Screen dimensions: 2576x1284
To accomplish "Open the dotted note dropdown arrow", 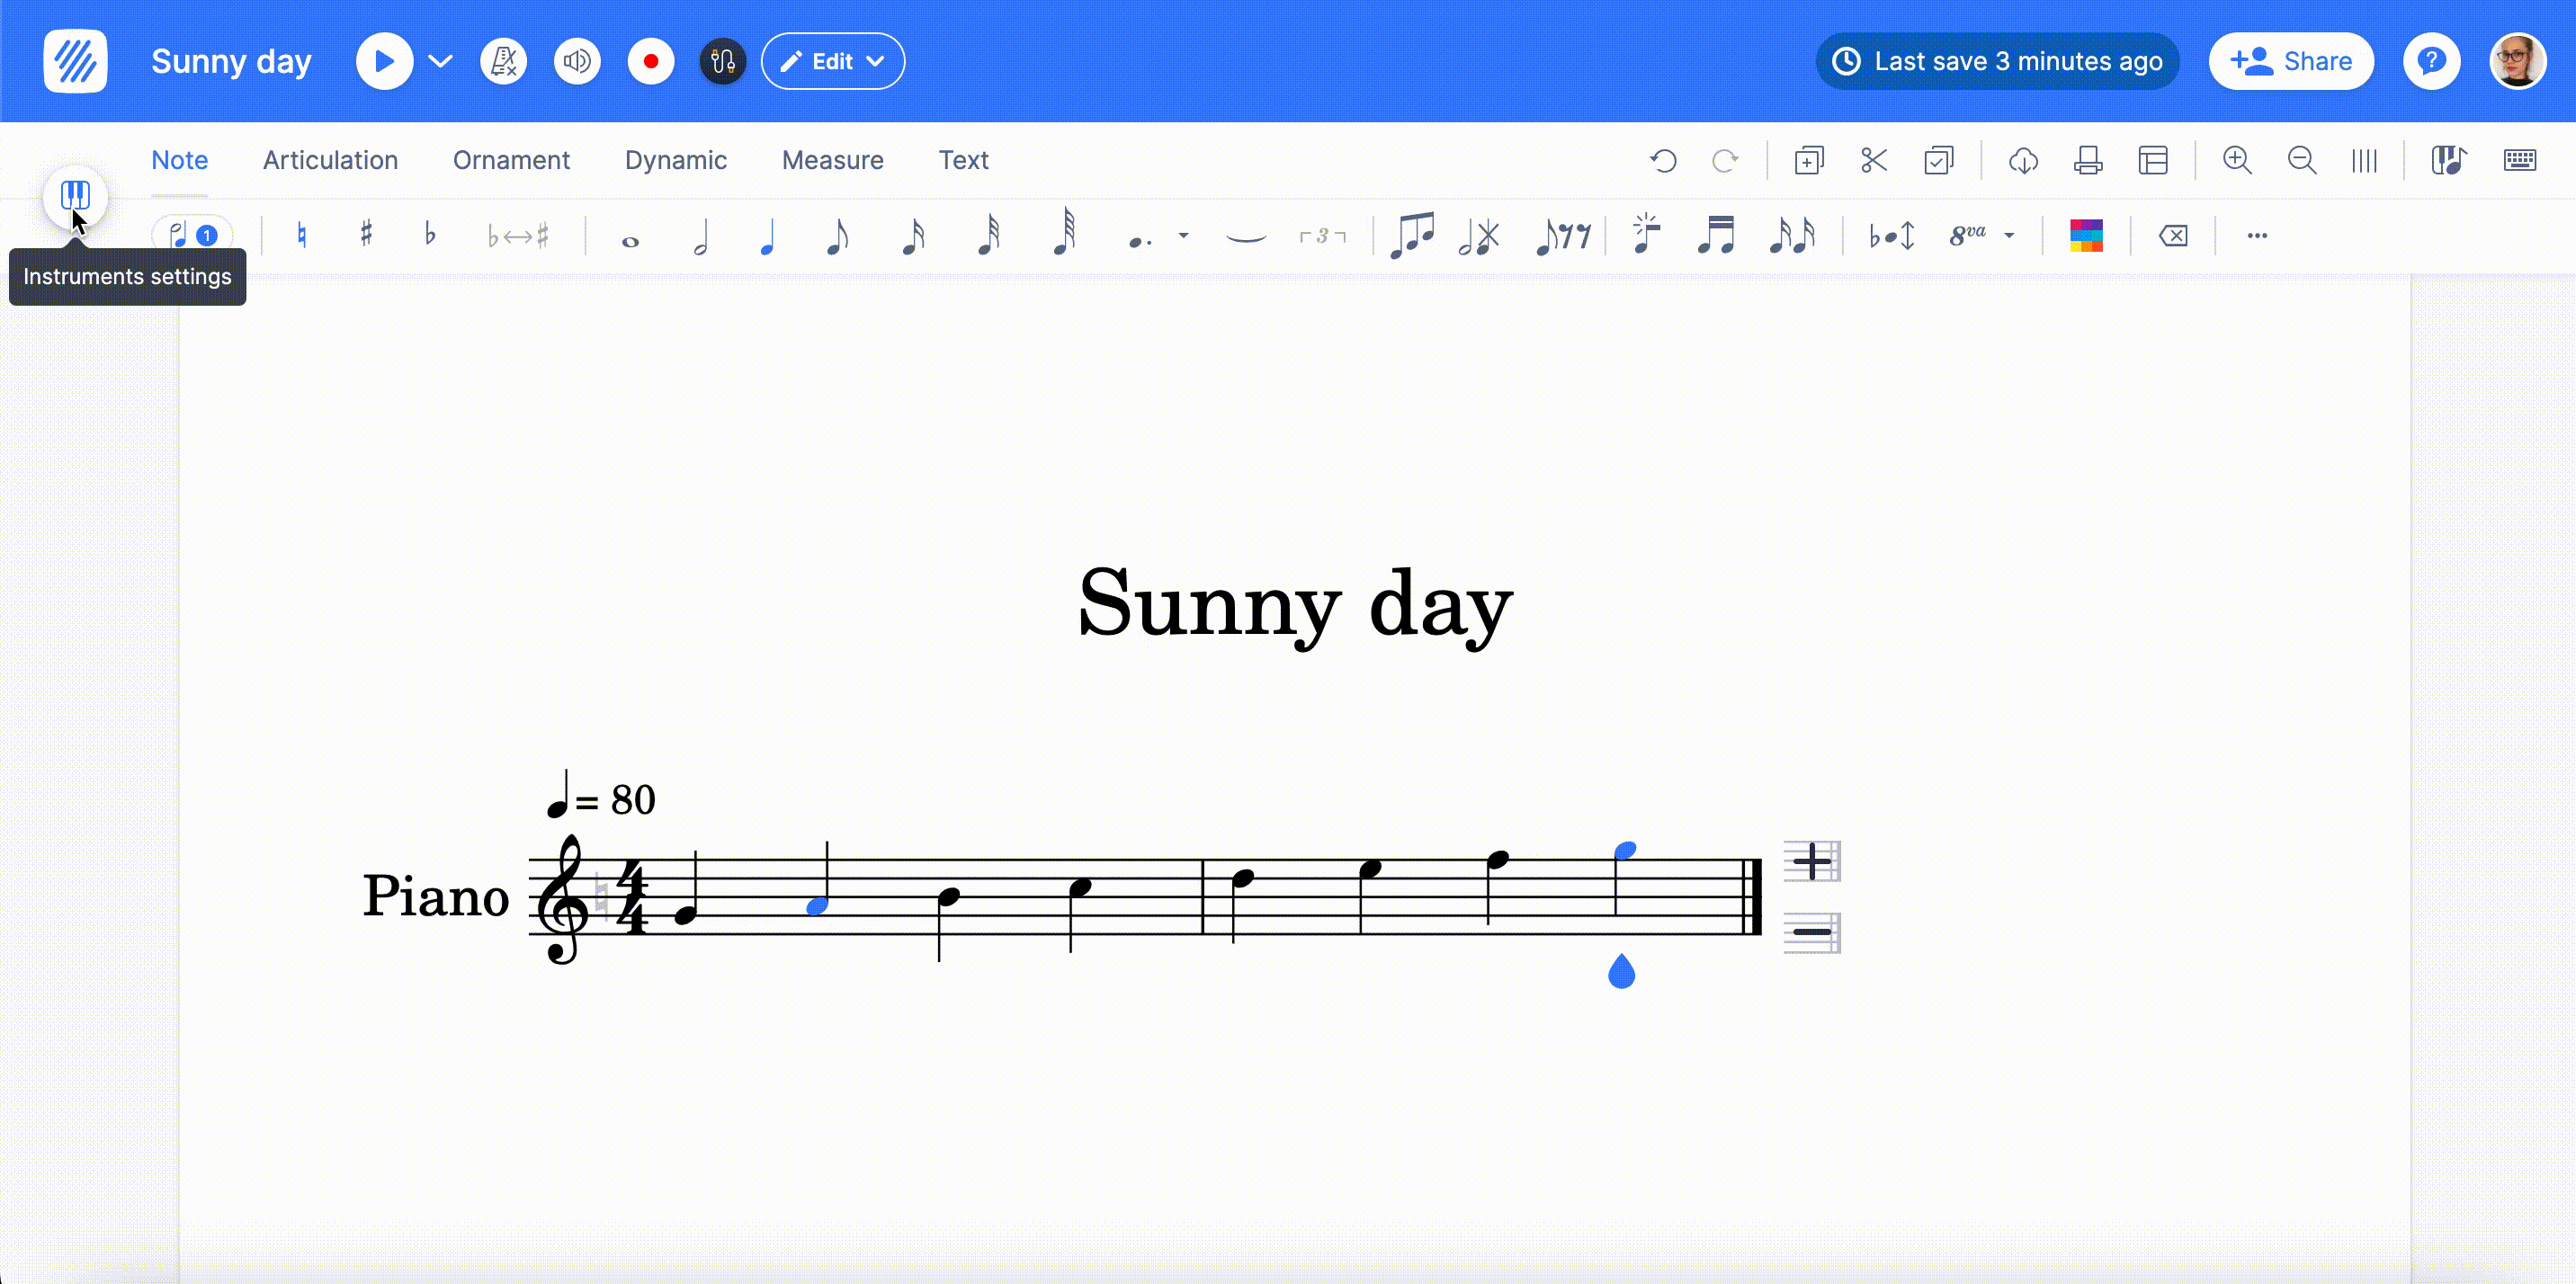I will pos(1184,236).
